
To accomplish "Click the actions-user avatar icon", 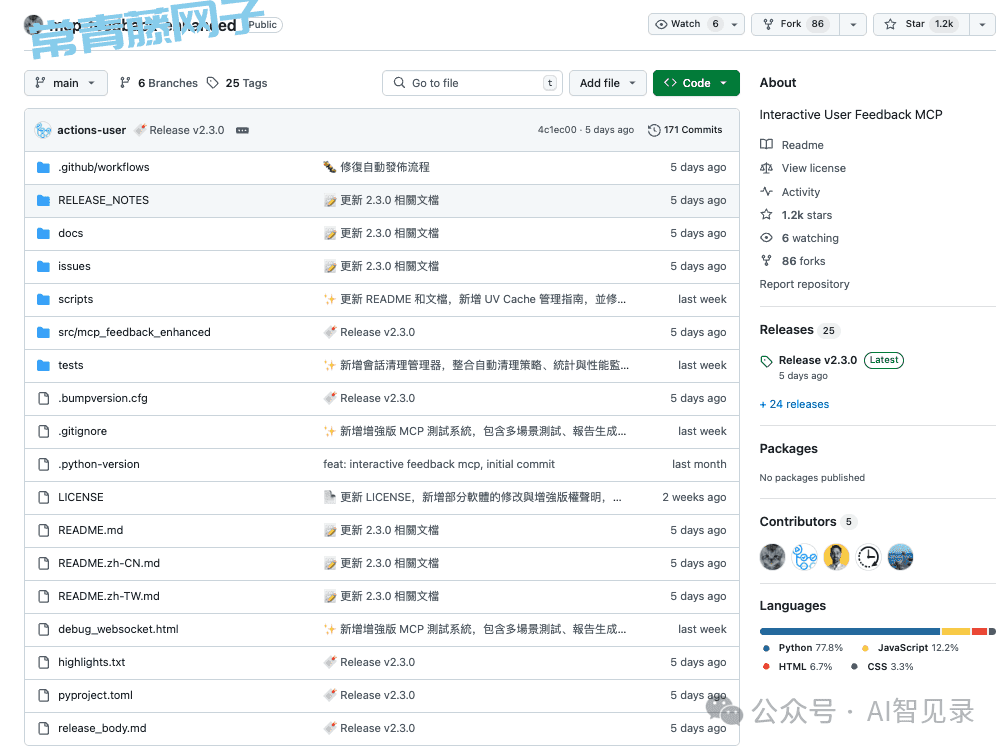I will pos(43,130).
